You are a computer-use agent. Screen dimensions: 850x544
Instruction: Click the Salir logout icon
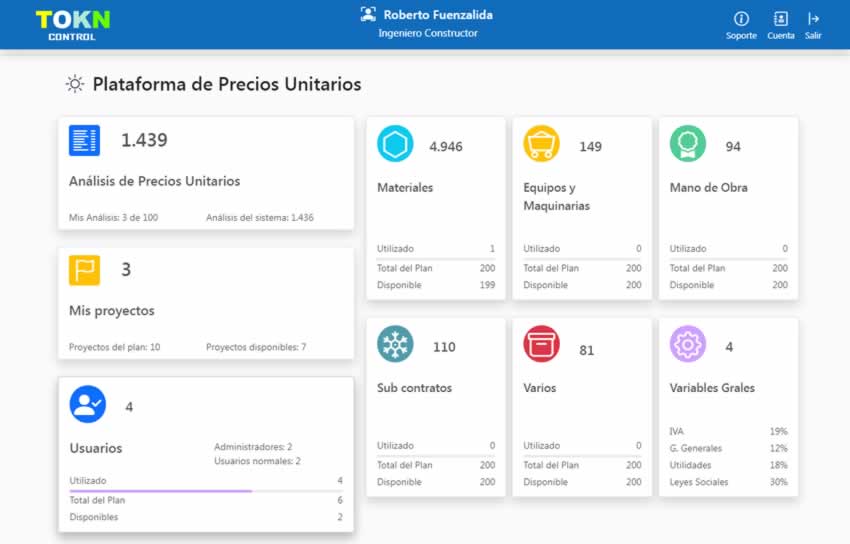[x=813, y=19]
